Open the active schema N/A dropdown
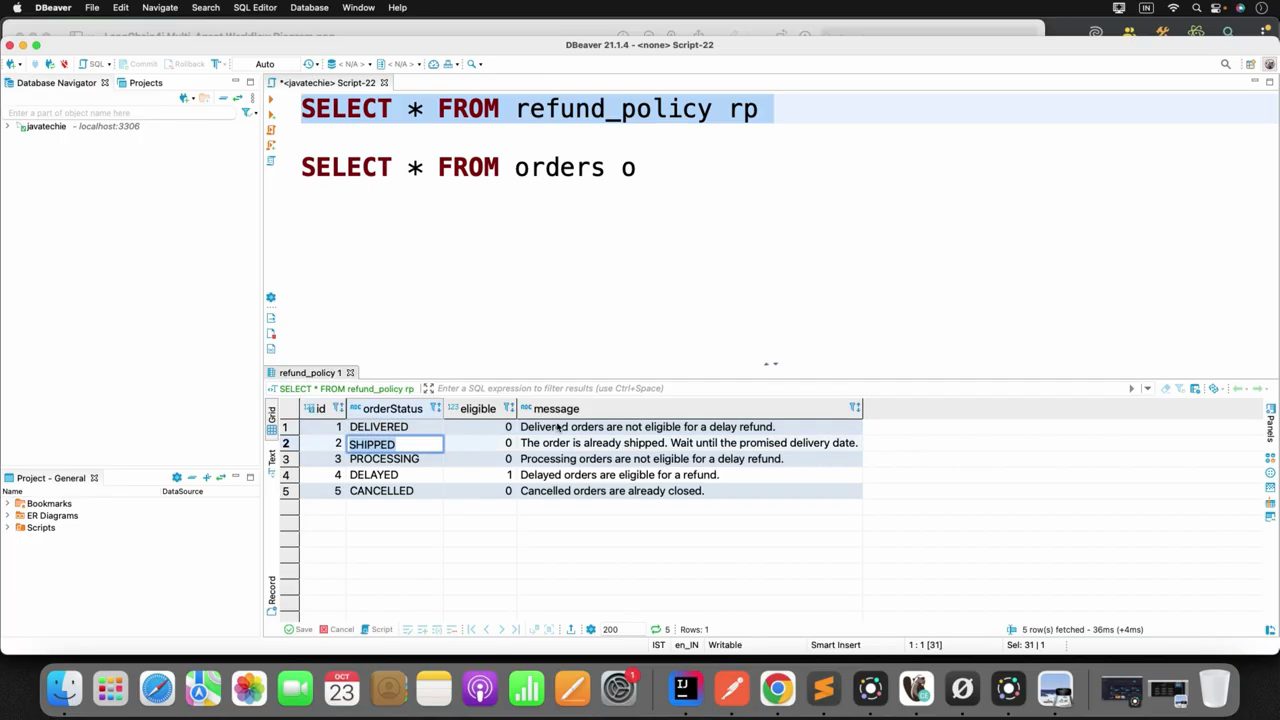This screenshot has width=1280, height=720. 399,64
